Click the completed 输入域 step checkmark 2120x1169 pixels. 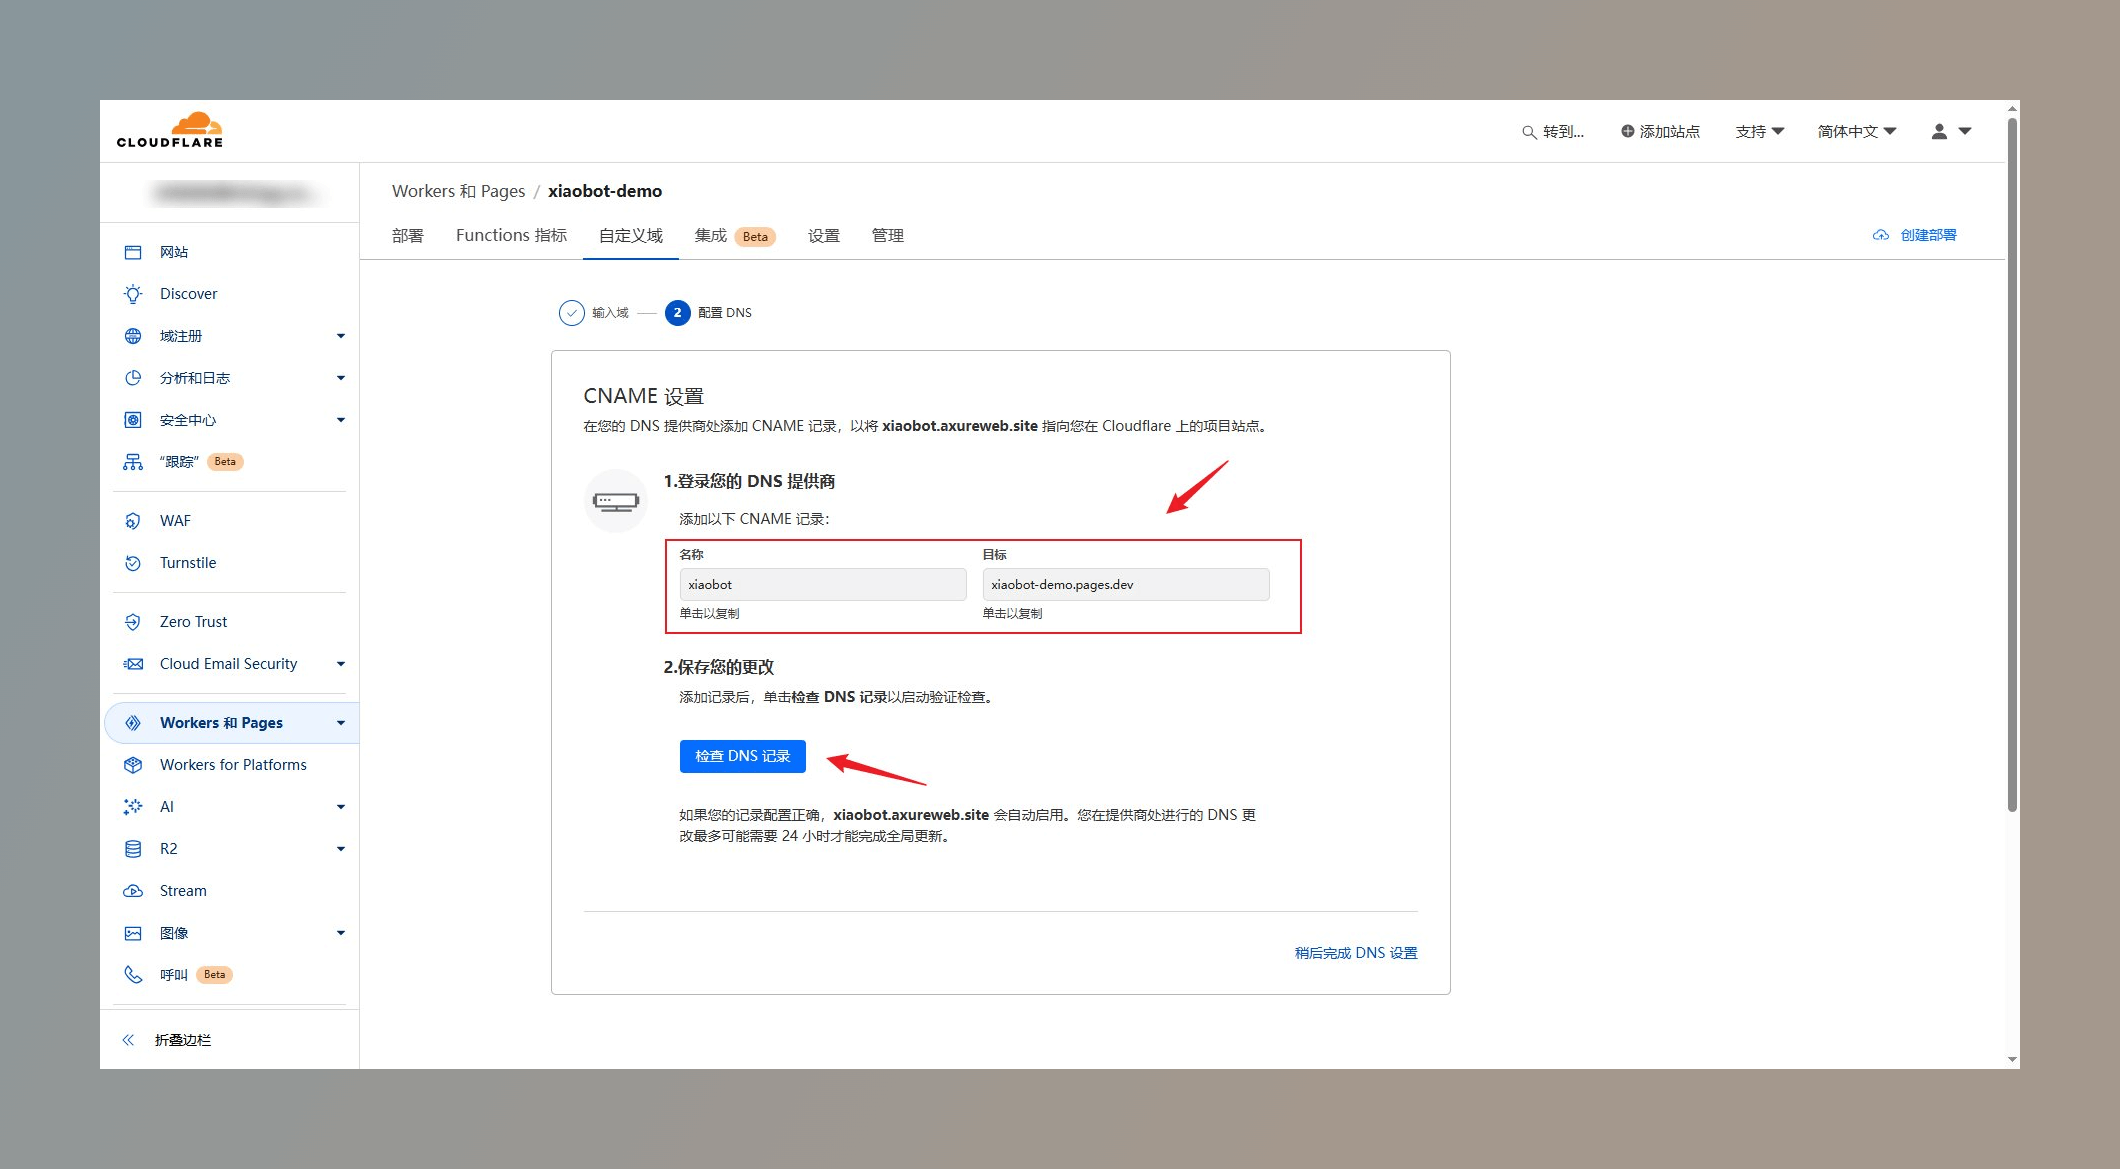tap(571, 313)
